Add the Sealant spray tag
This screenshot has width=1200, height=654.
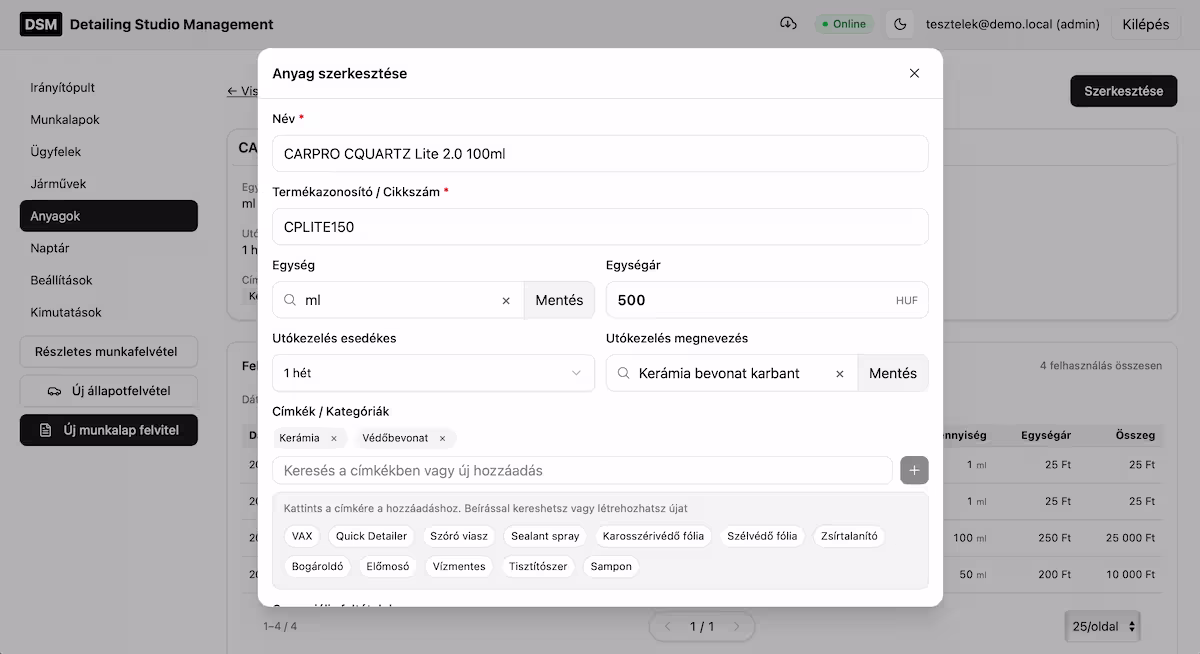pos(545,536)
